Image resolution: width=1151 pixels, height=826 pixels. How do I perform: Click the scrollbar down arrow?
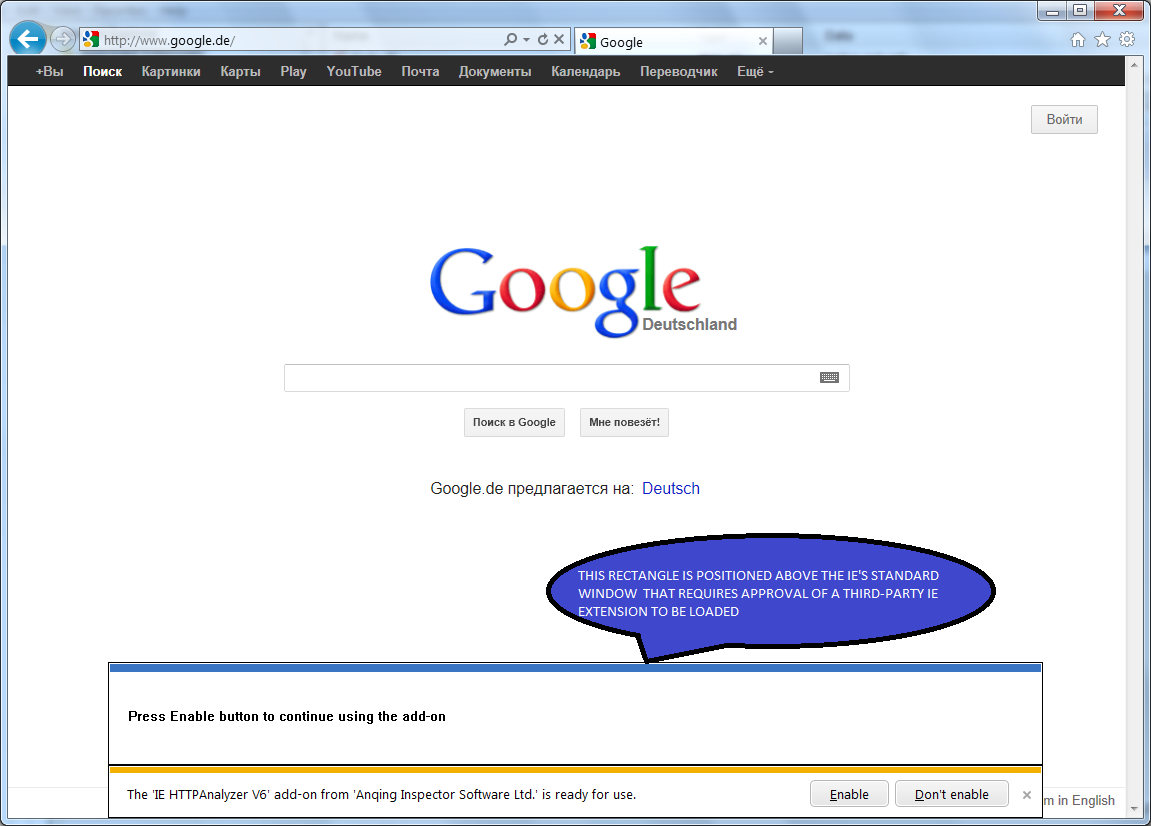pos(1134,808)
